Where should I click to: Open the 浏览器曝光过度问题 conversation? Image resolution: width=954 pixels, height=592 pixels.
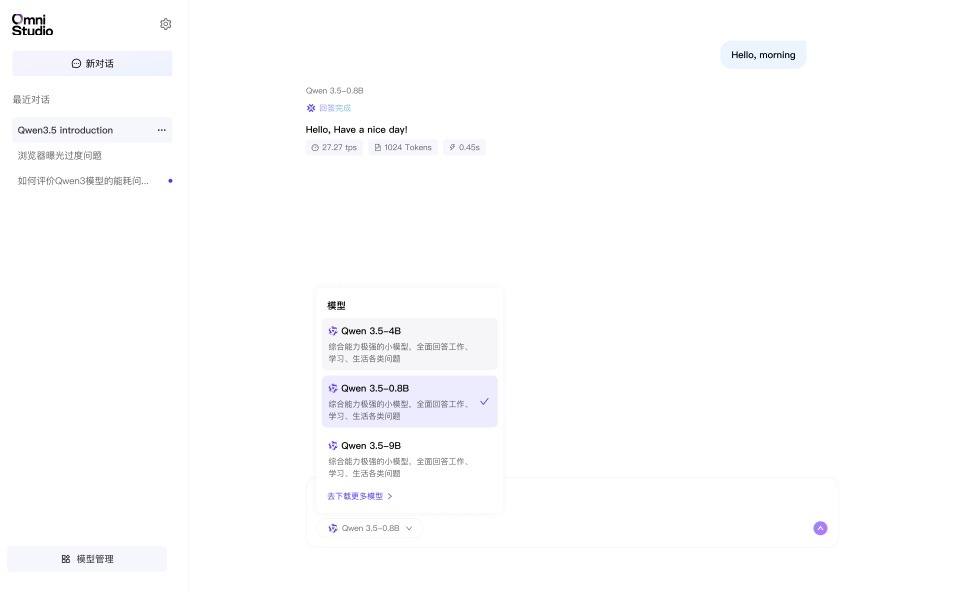60,156
